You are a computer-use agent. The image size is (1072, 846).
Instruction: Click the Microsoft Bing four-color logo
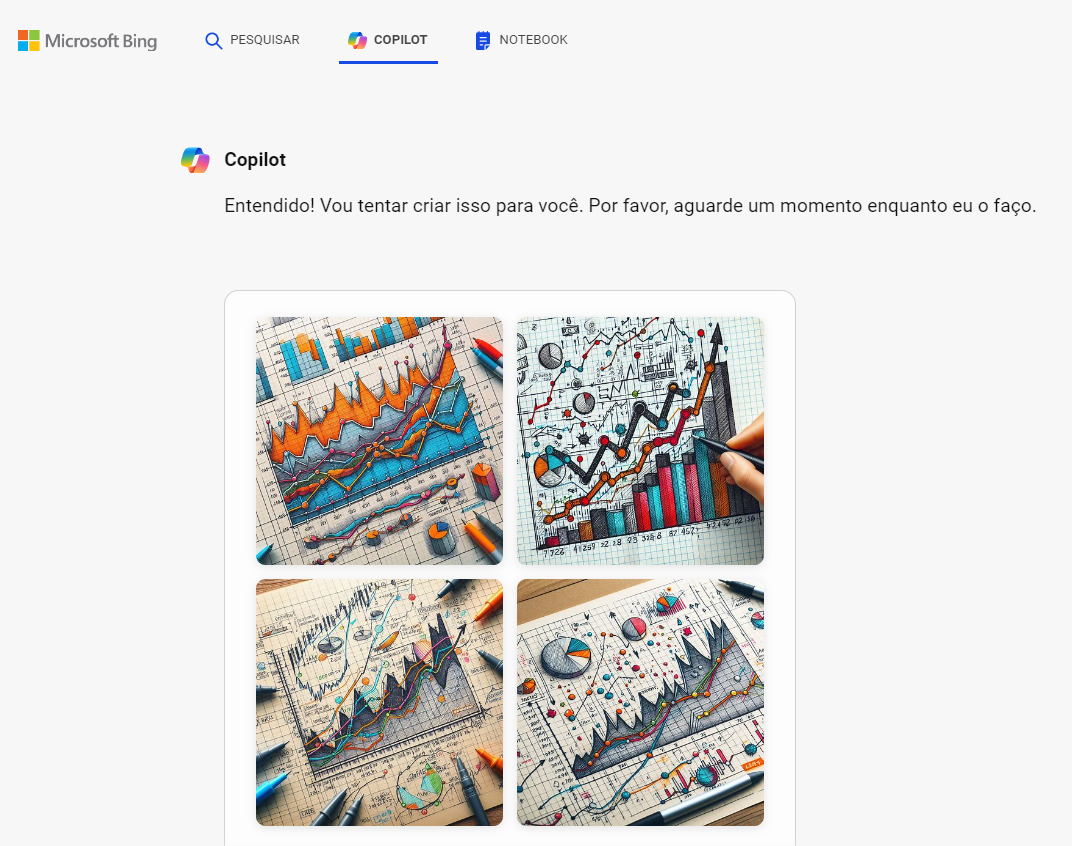pyautogui.click(x=29, y=41)
